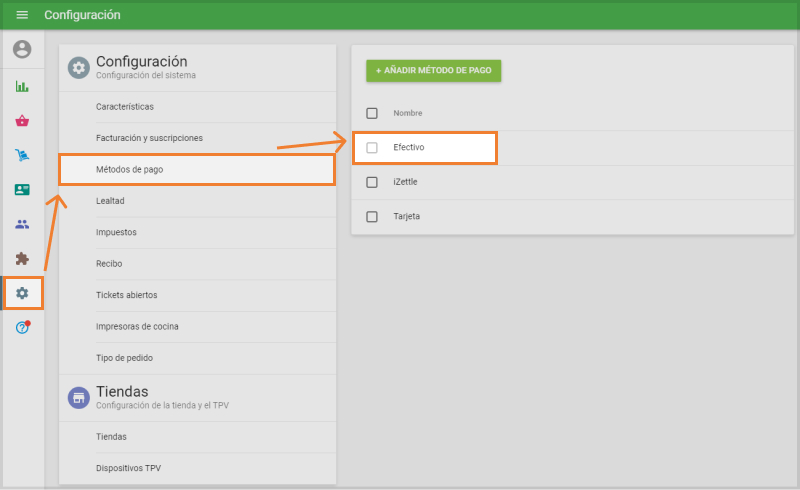Open the customers people icon

point(22,224)
